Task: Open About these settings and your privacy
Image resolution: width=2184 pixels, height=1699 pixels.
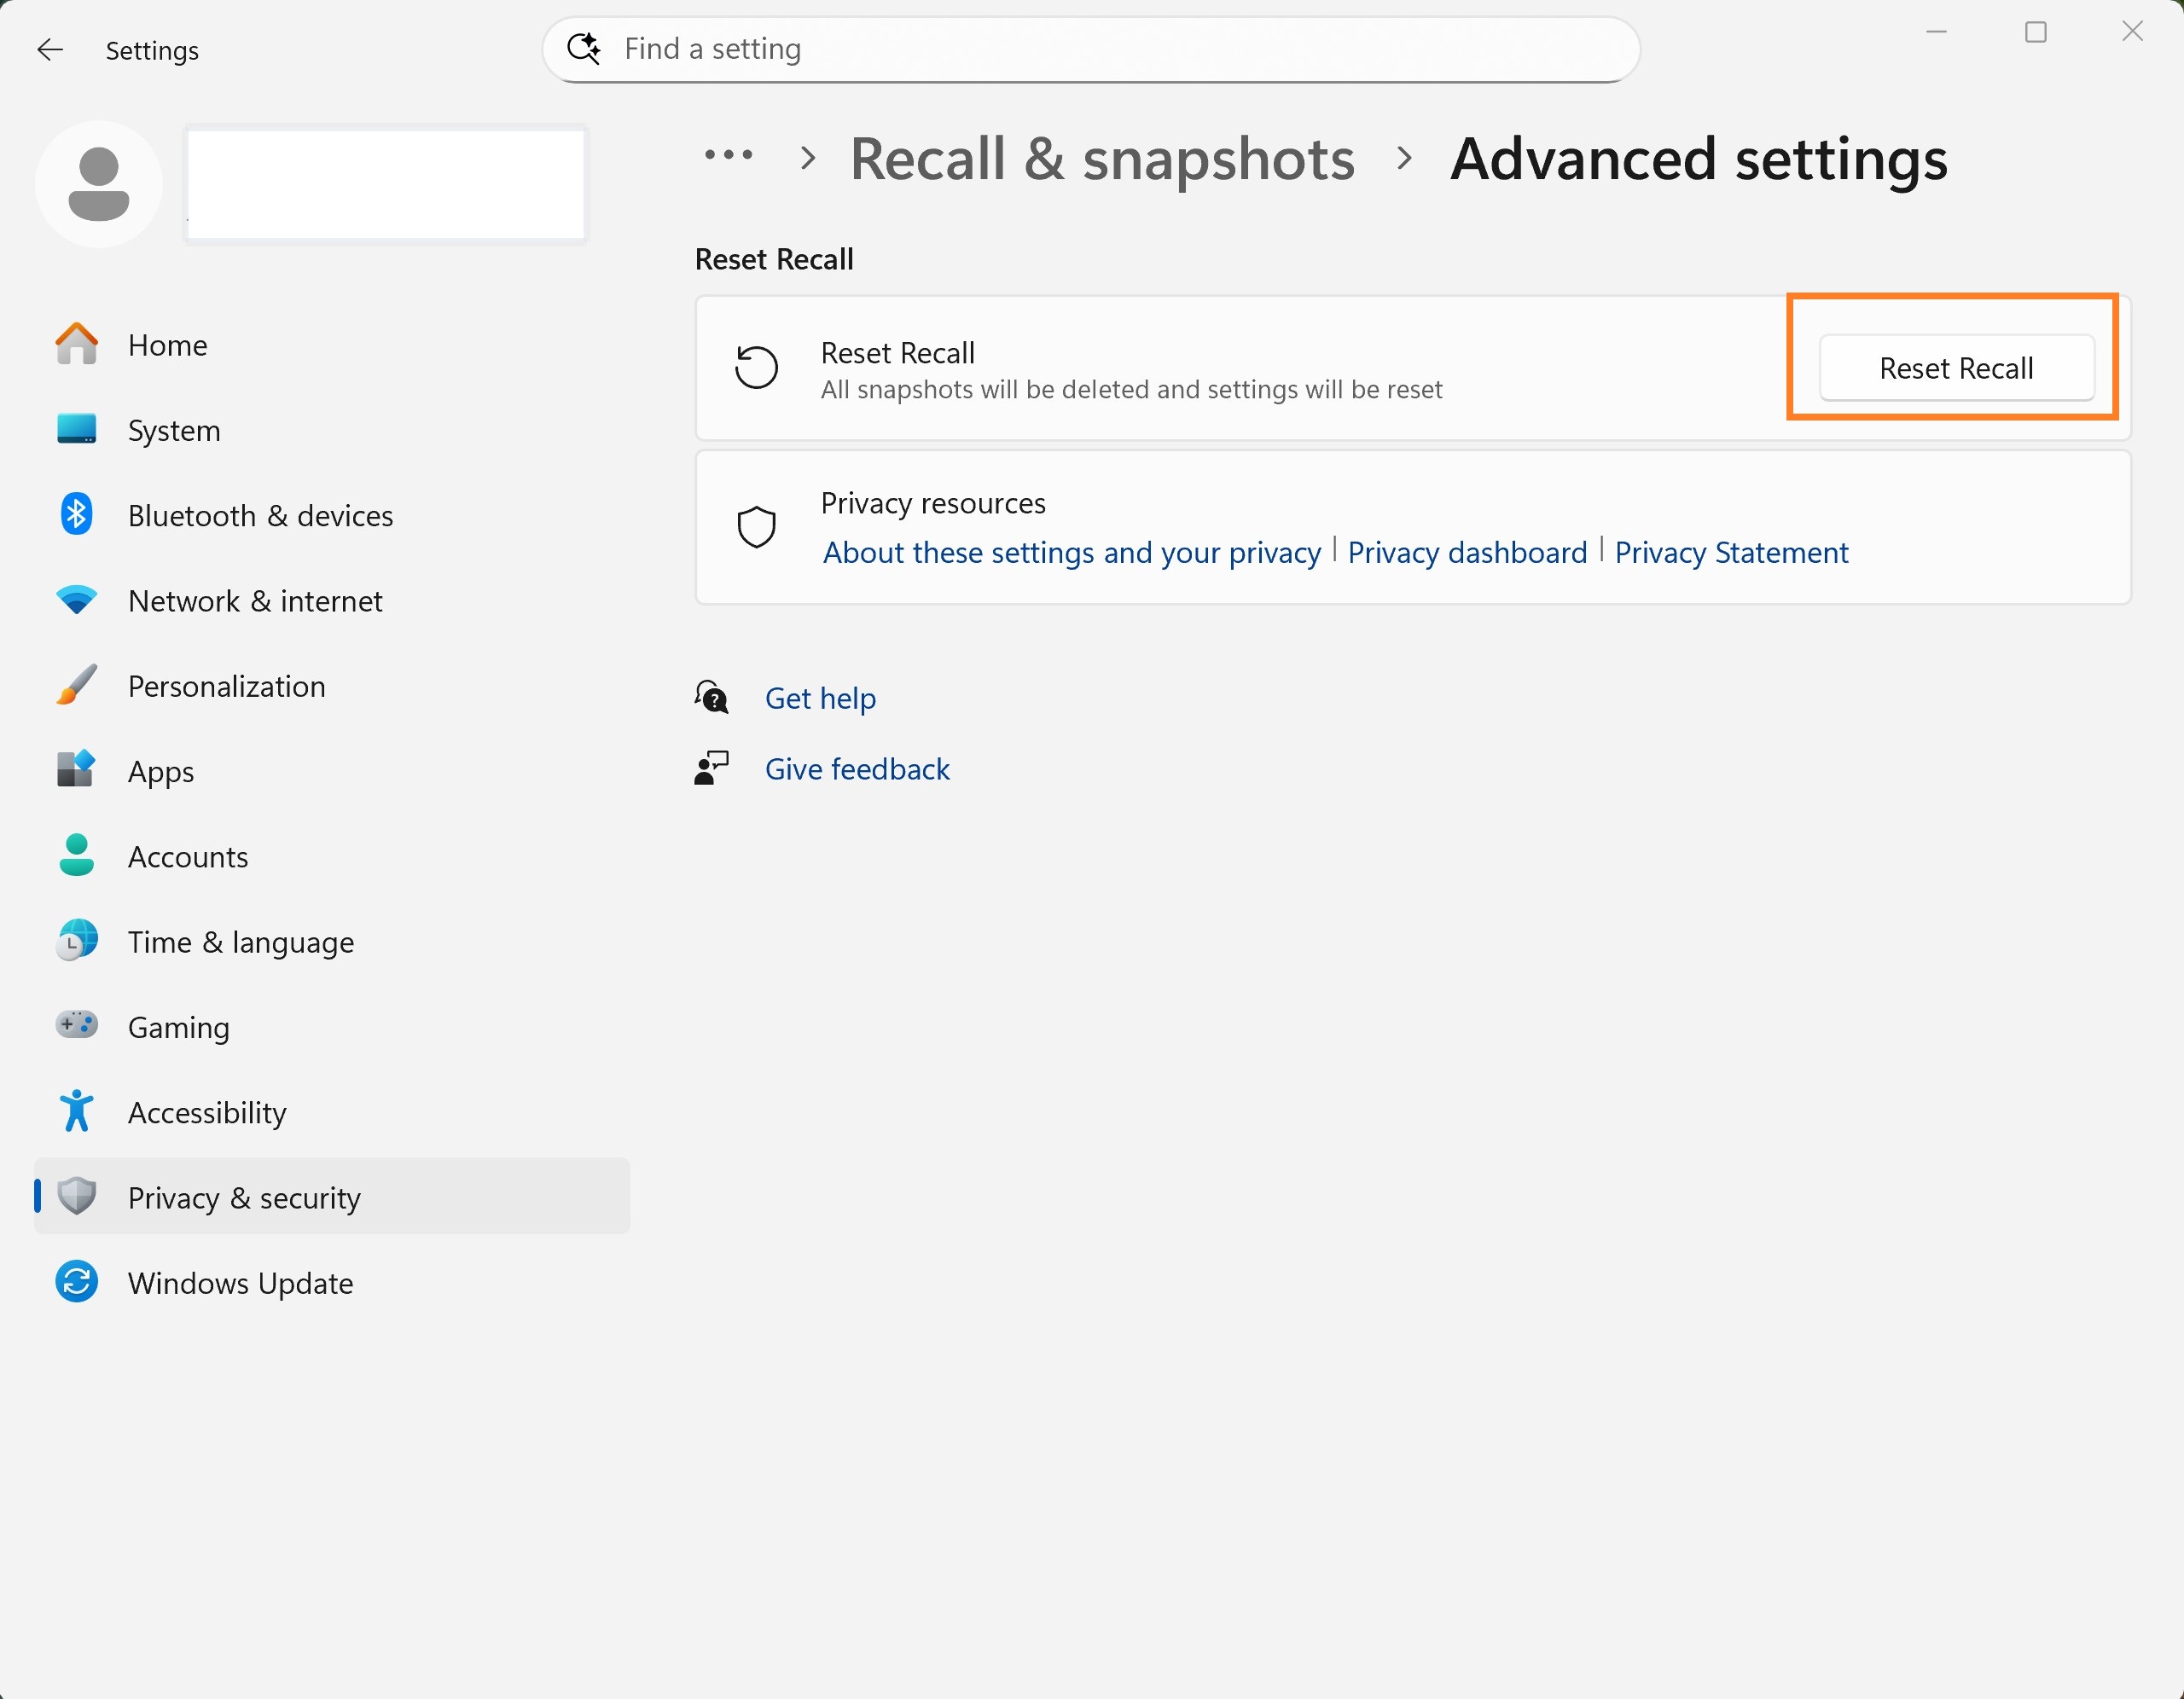Action: [1072, 552]
